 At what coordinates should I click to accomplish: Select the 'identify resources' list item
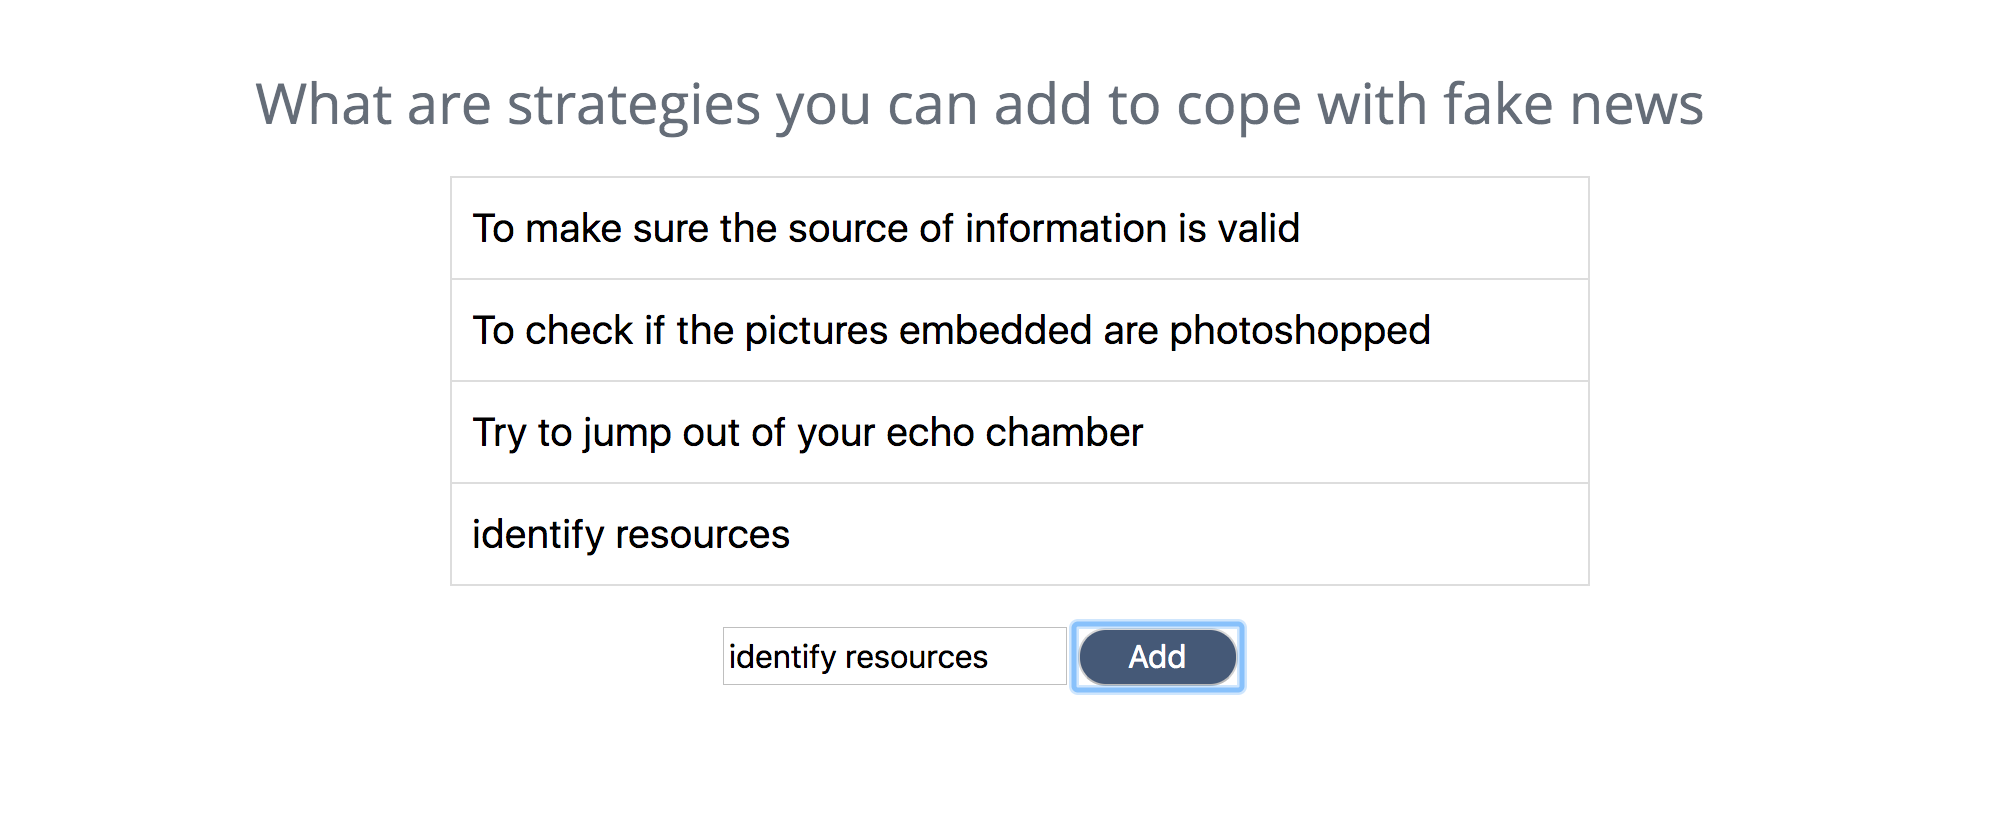(x=1019, y=535)
